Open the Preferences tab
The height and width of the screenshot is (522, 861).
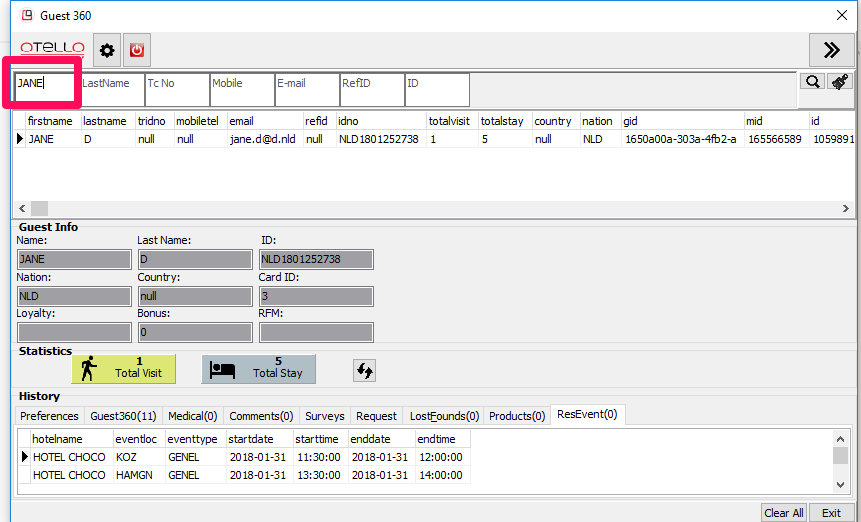click(x=49, y=416)
